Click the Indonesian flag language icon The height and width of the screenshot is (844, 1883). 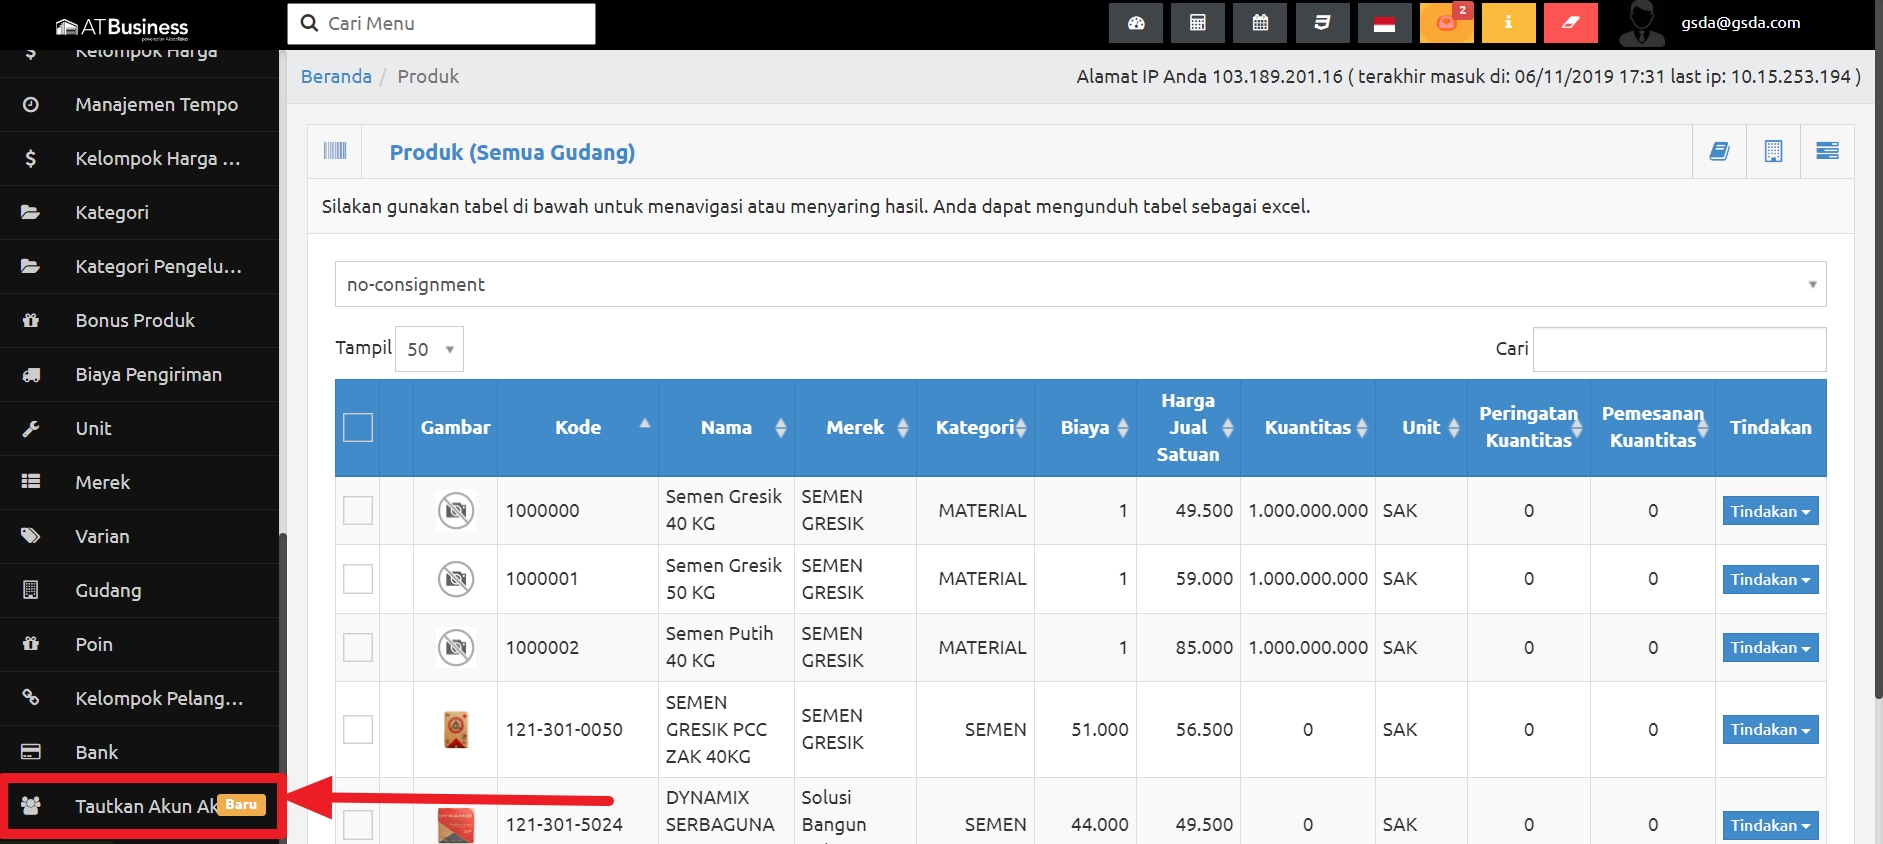click(x=1385, y=23)
